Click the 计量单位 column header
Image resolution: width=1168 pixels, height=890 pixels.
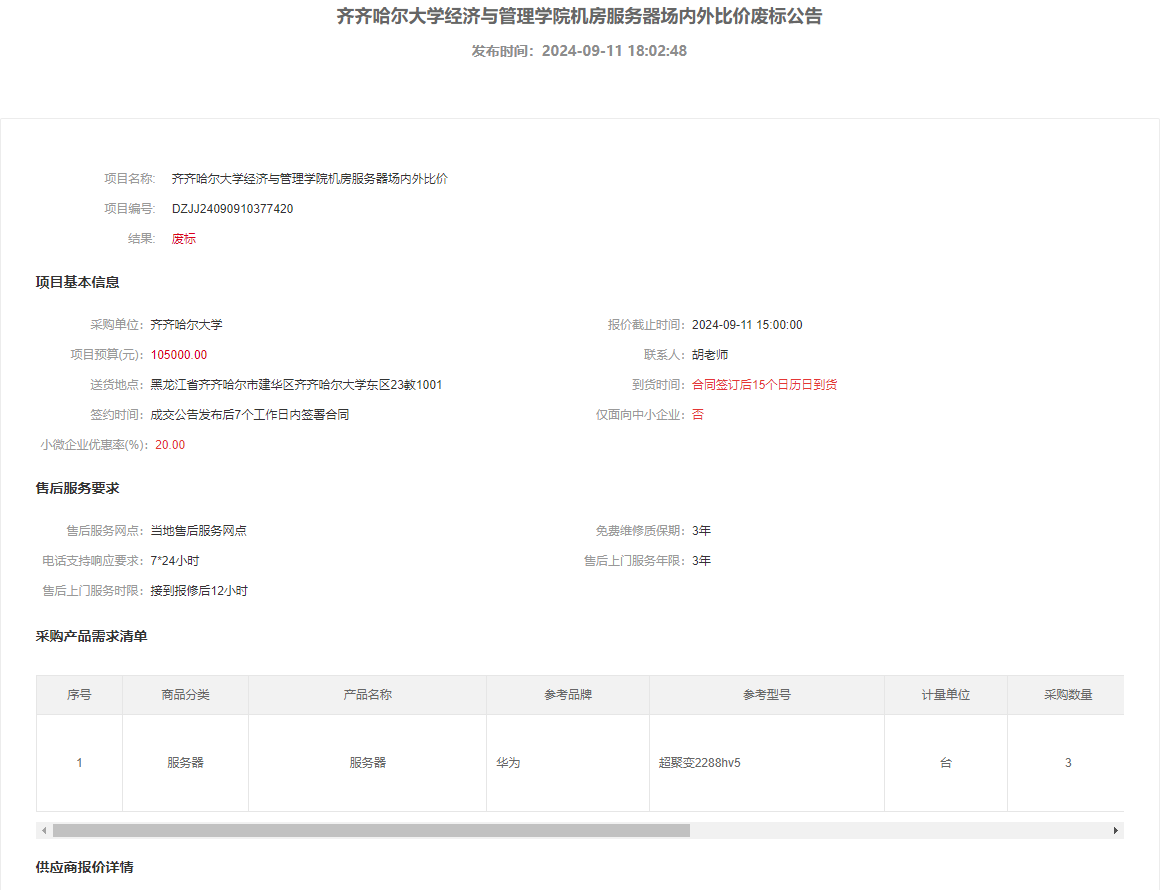[x=945, y=695]
